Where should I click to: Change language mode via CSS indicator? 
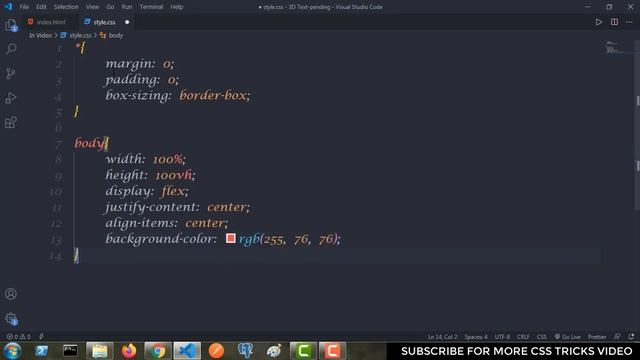click(x=542, y=337)
